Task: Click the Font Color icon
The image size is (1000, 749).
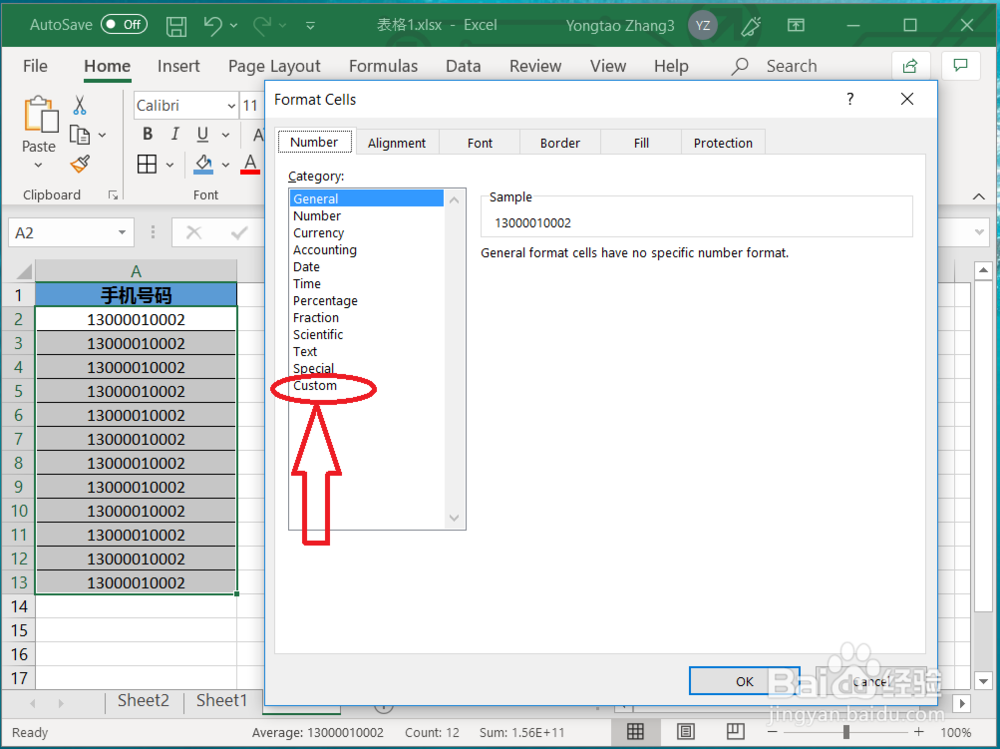Action: click(x=249, y=164)
